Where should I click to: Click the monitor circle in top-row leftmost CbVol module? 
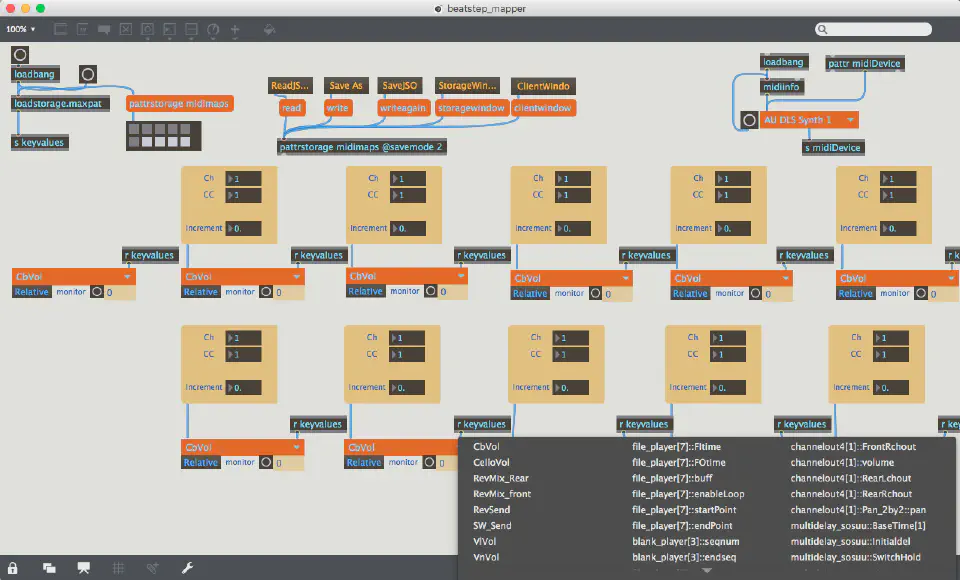tap(97, 292)
